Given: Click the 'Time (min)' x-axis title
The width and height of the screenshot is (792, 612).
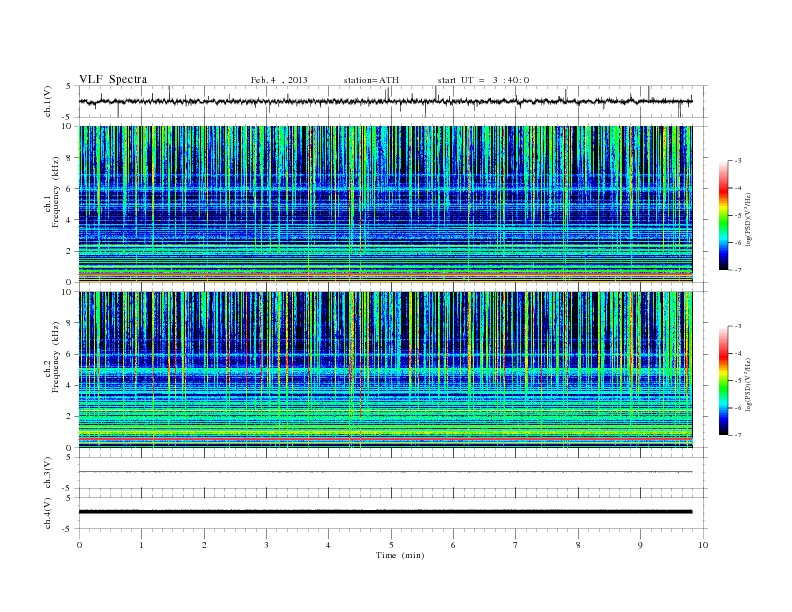Looking at the screenshot, I should 400,555.
